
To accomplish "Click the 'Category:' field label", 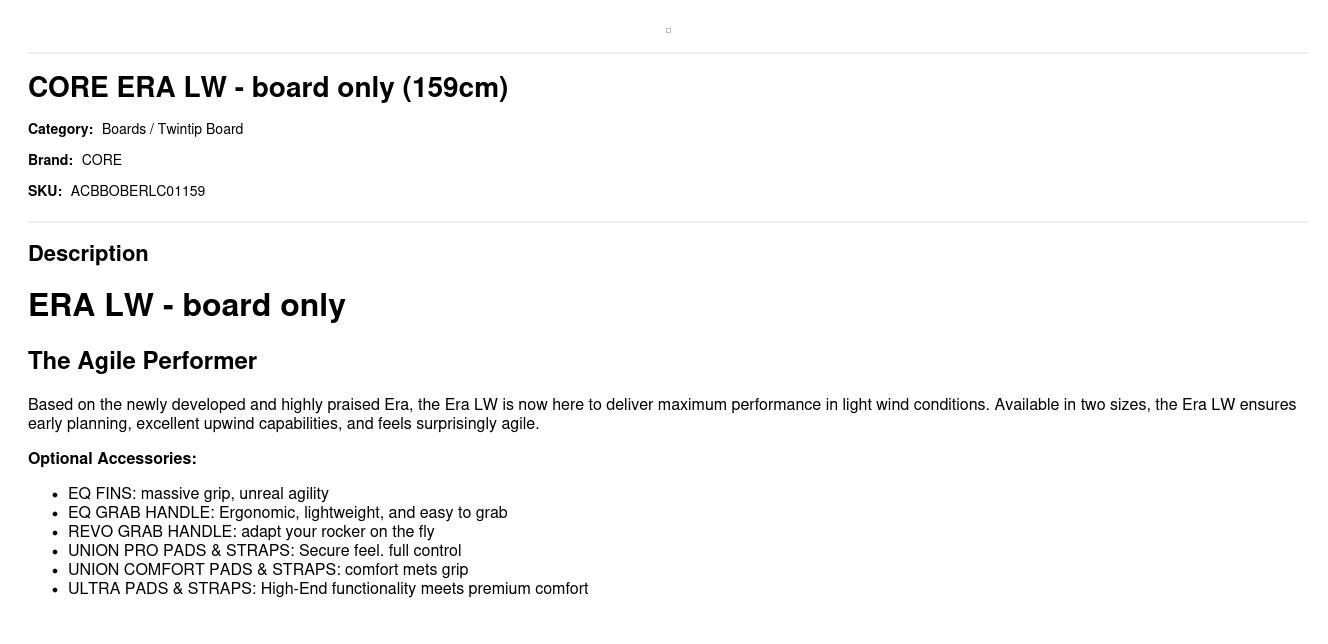I will (x=60, y=129).
